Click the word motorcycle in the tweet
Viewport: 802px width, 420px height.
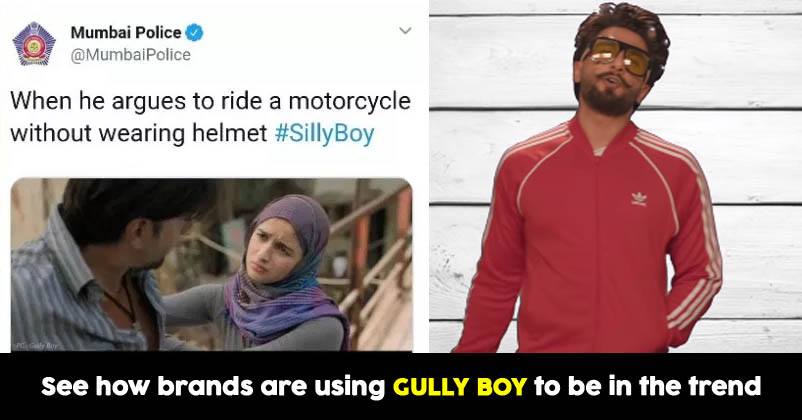click(349, 101)
